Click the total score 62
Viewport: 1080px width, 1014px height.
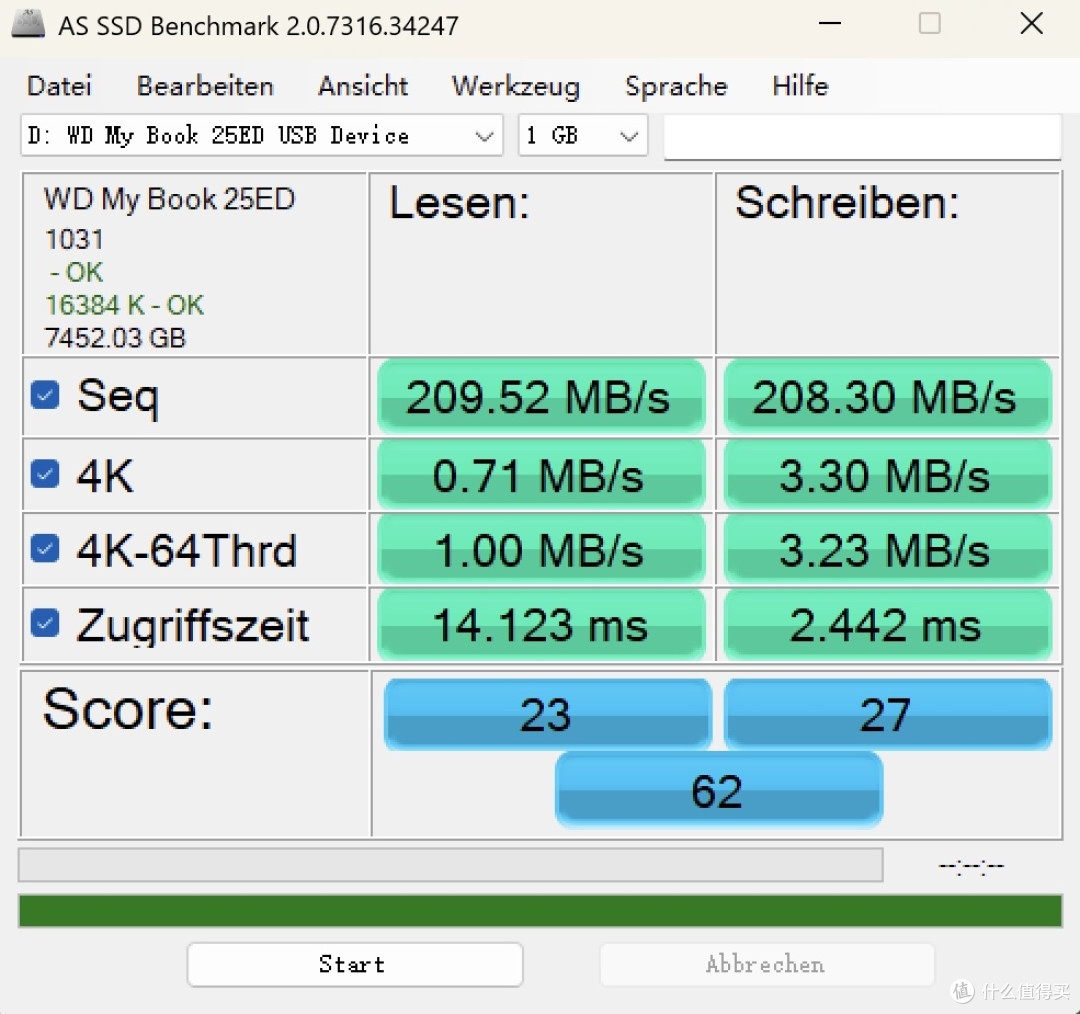point(718,789)
